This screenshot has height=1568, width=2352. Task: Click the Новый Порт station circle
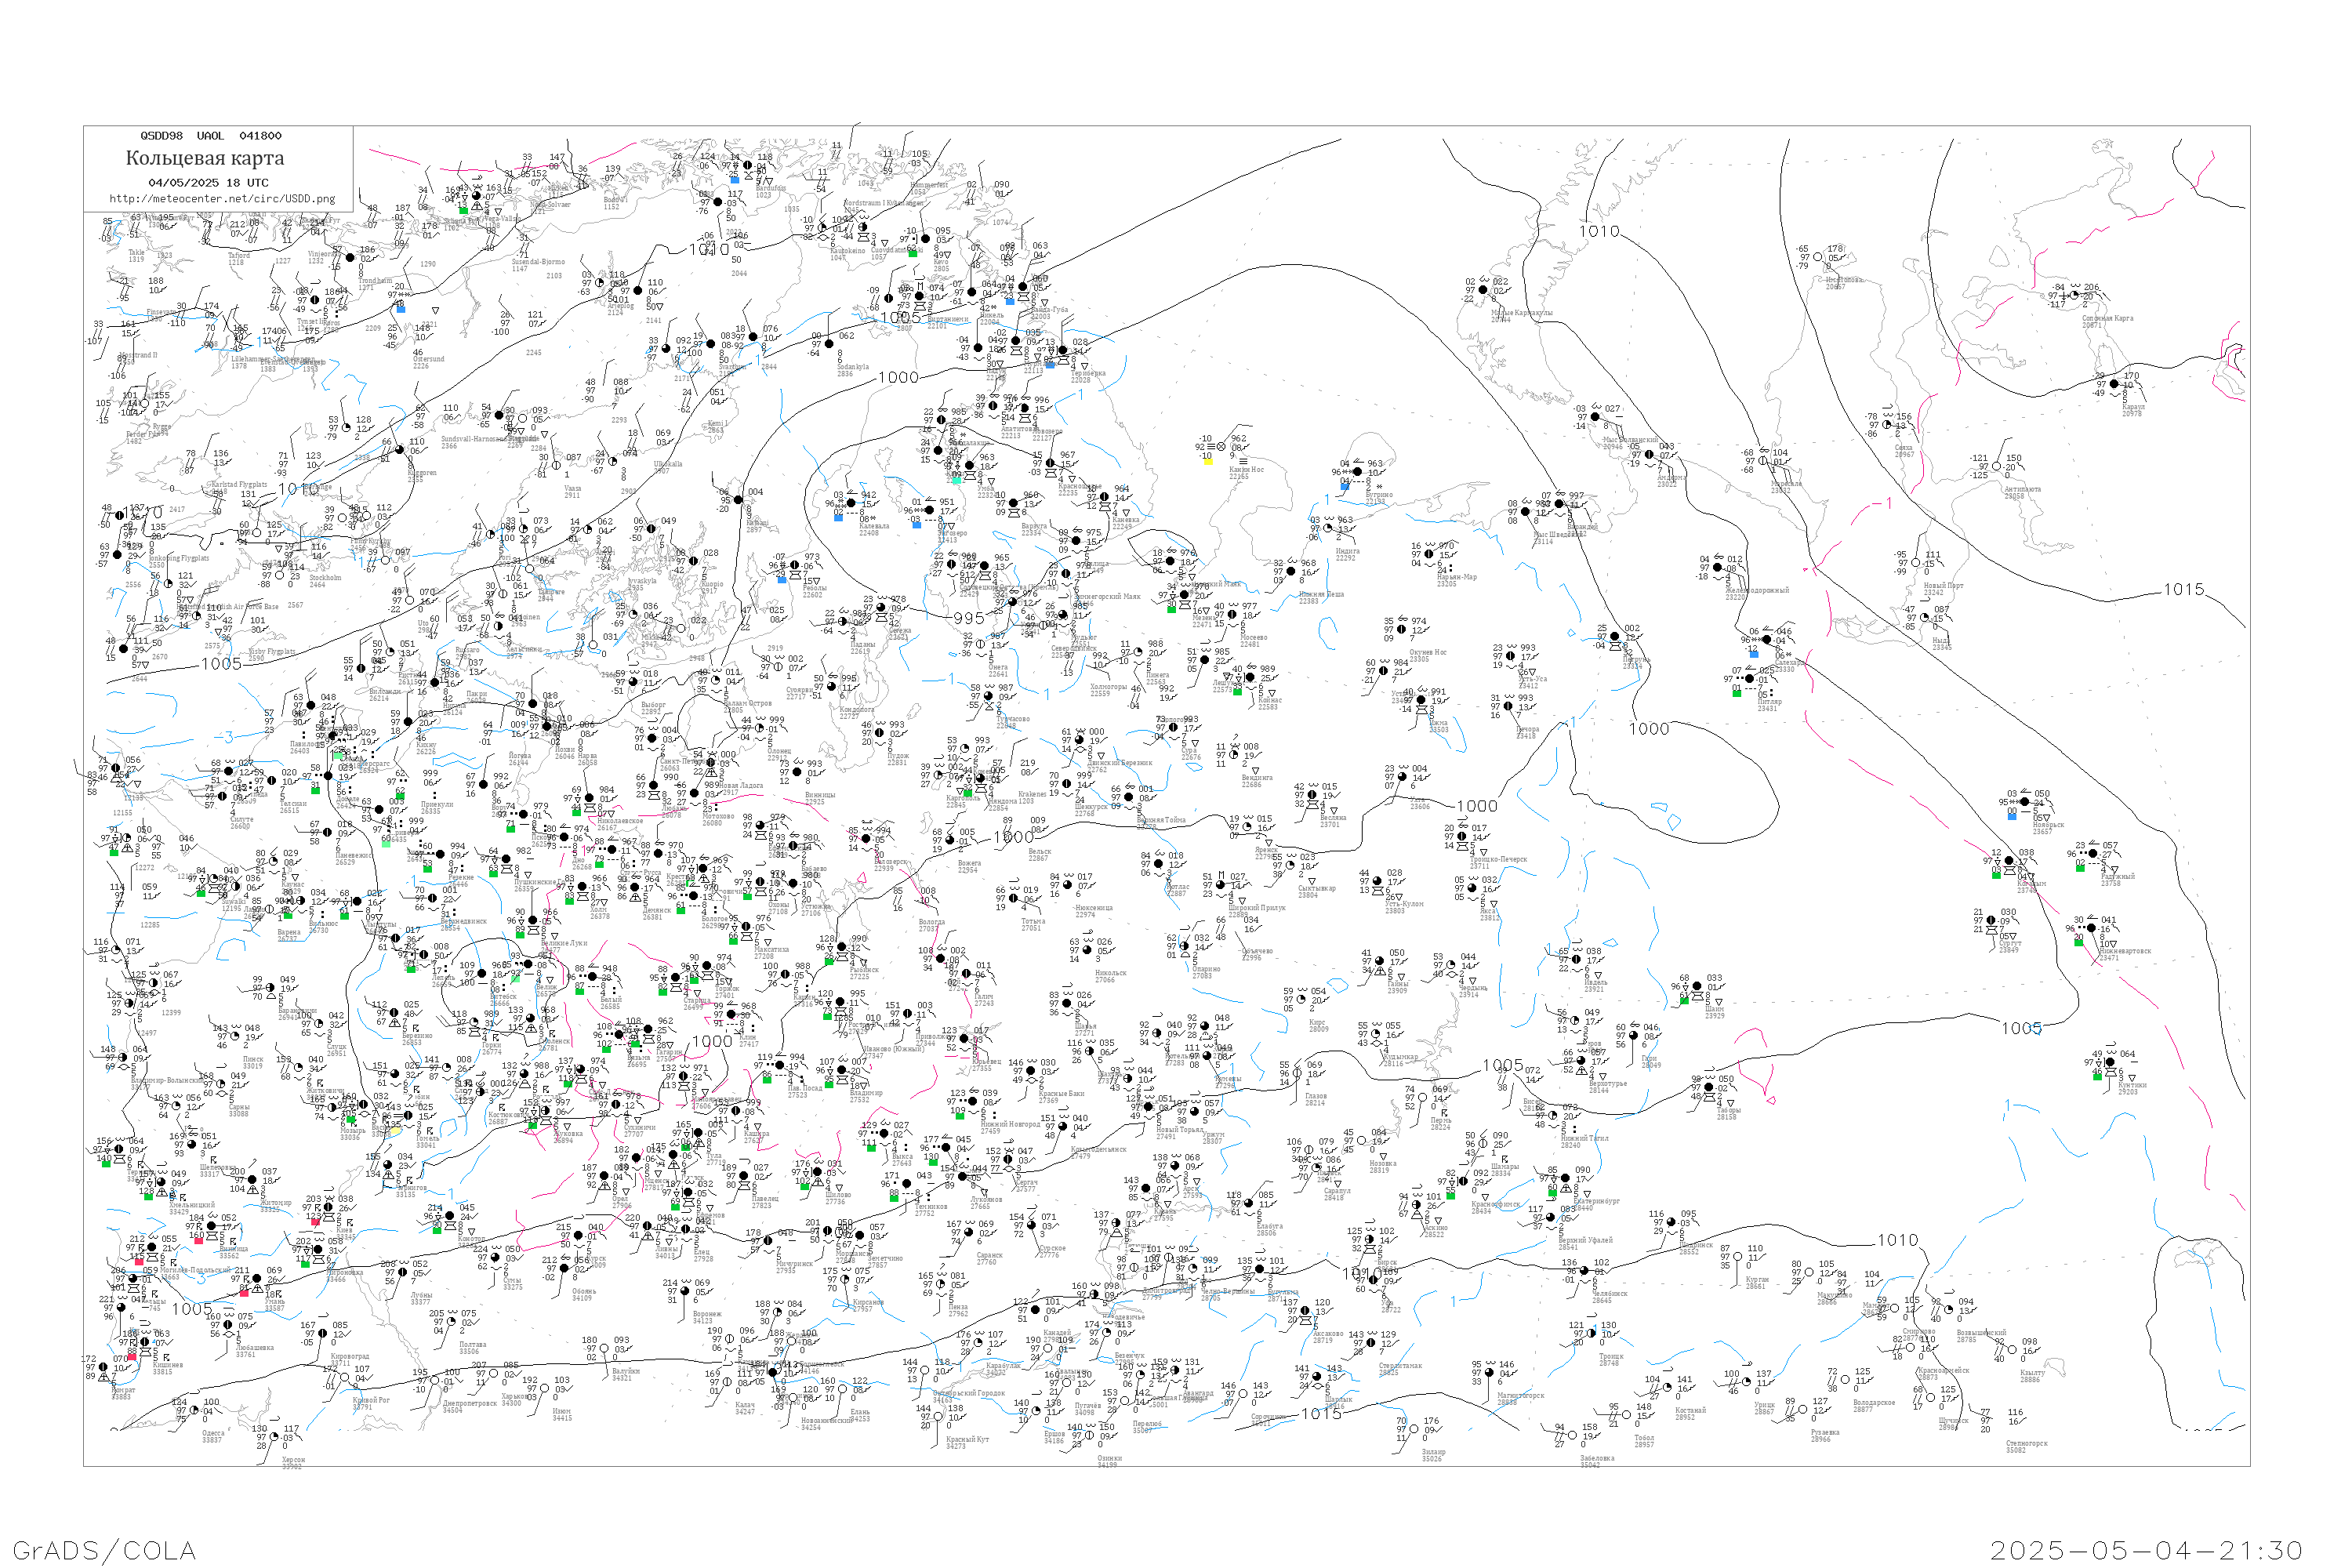point(1916,563)
